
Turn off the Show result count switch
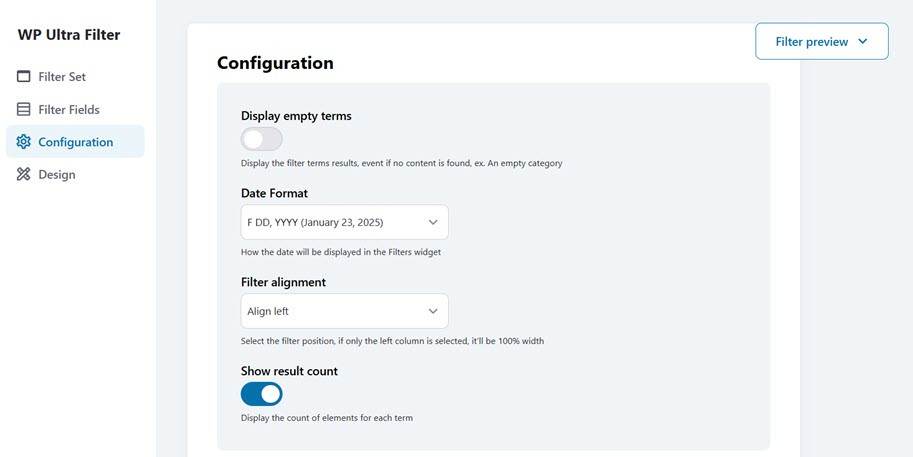pyautogui.click(x=262, y=394)
